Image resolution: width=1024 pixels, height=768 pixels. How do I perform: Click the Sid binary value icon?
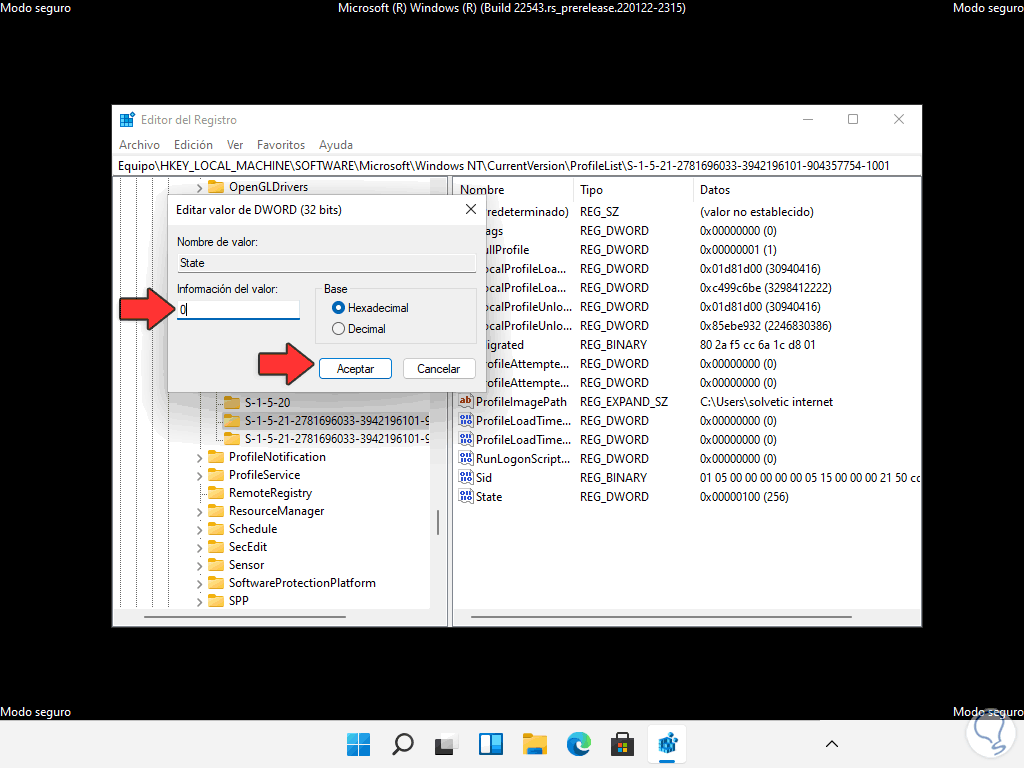(466, 477)
